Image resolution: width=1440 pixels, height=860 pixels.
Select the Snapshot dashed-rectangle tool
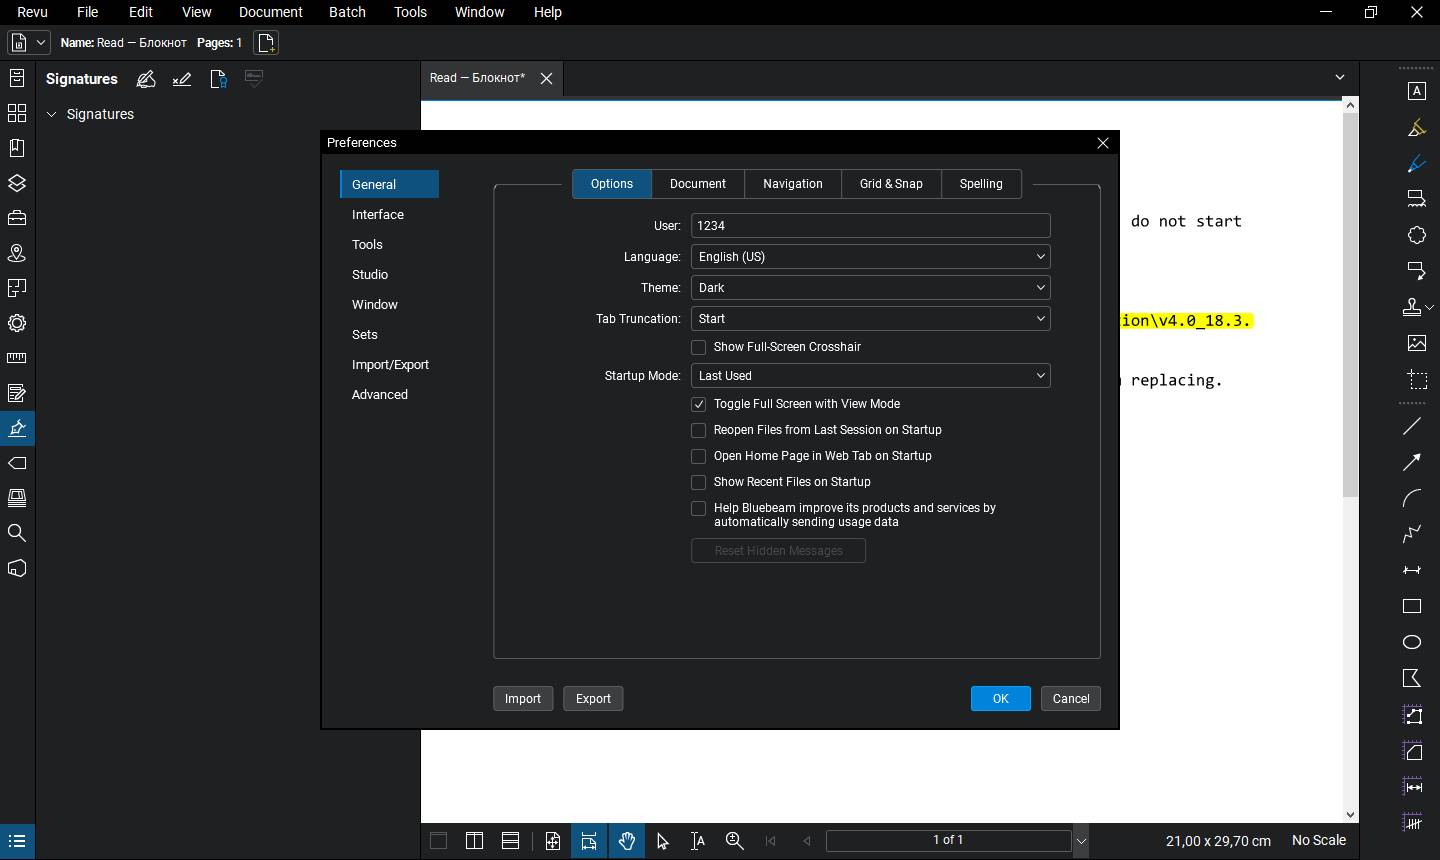[x=1417, y=380]
